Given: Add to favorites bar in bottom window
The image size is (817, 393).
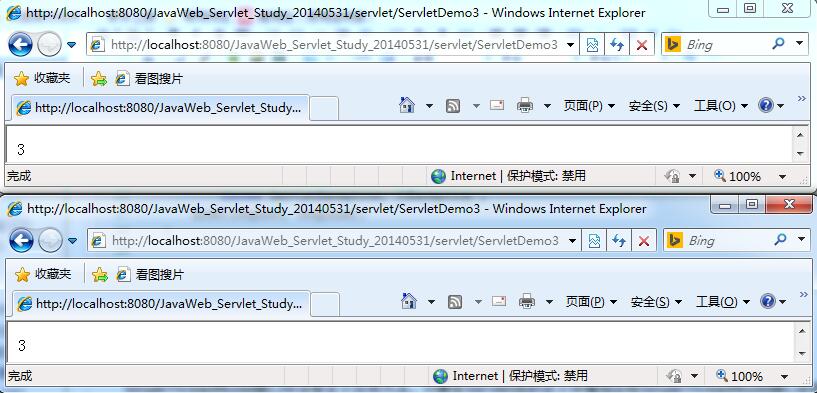Looking at the screenshot, I should (x=100, y=275).
